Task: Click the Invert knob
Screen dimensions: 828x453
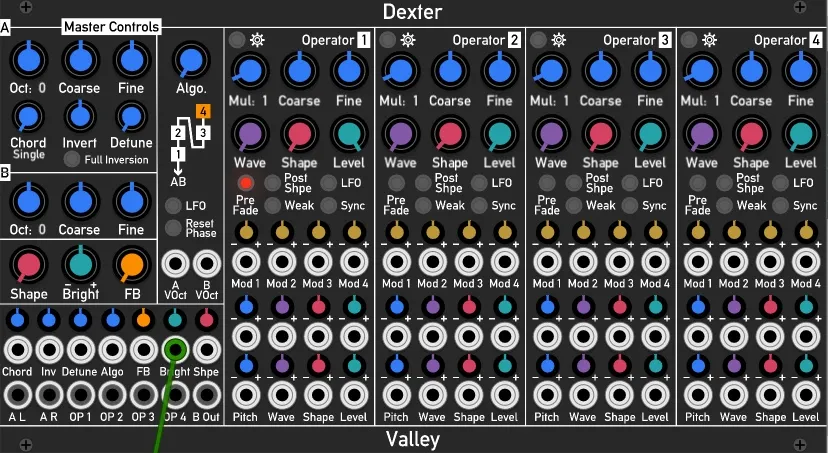Action: coord(80,117)
